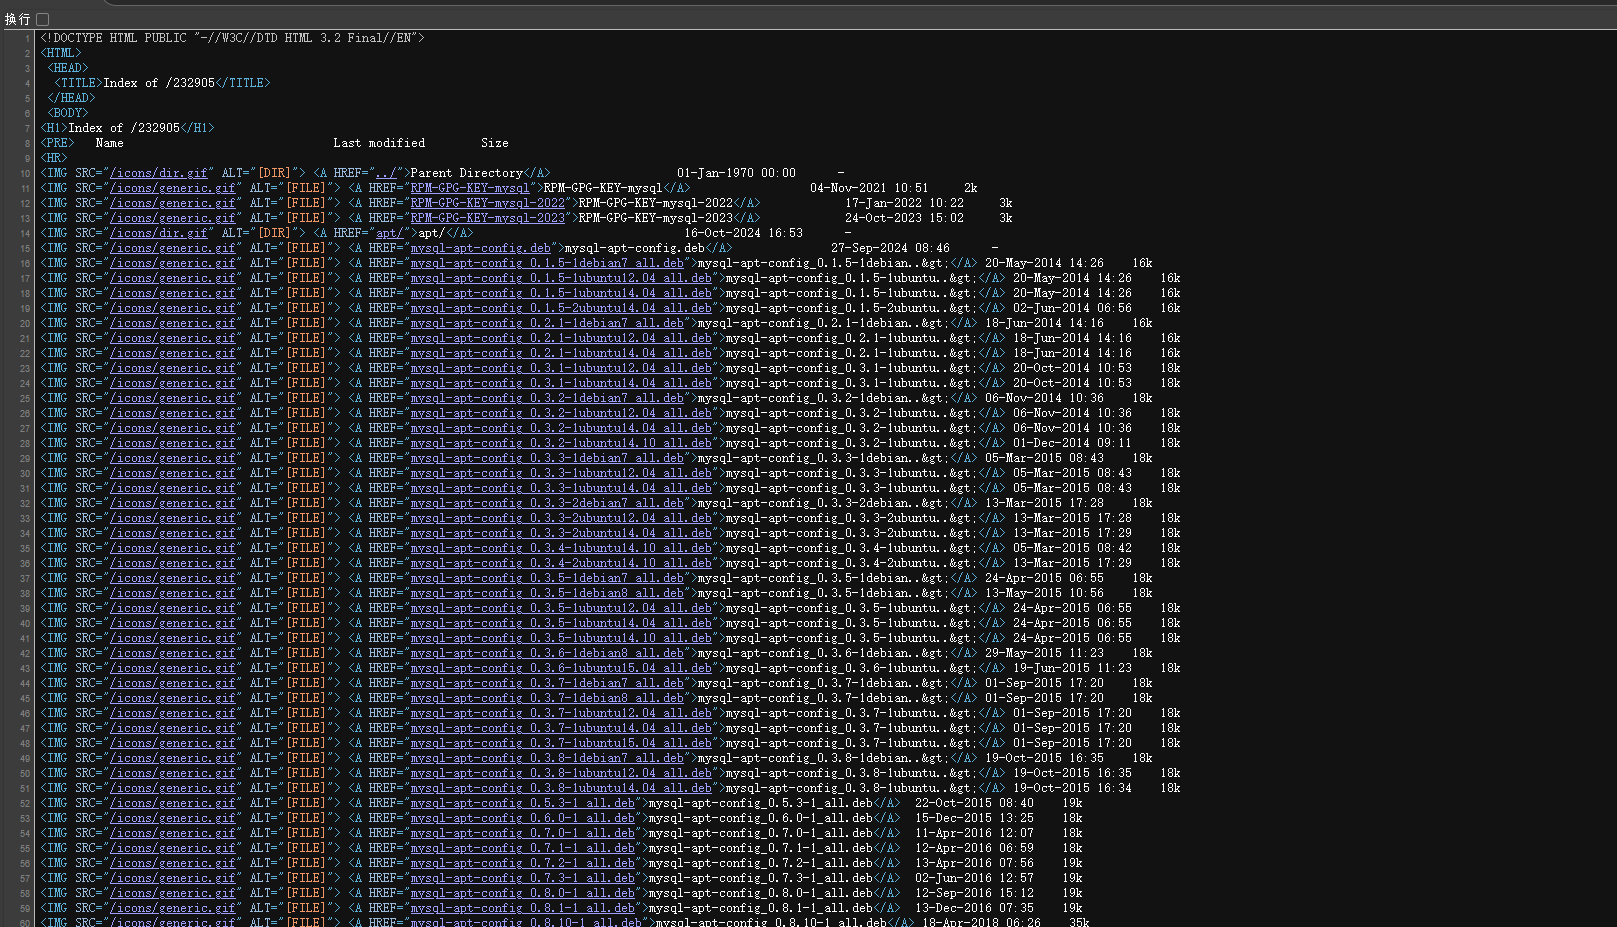This screenshot has width=1617, height=927.
Task: Click the 'Parent Directory' anchor text
Action: point(466,173)
